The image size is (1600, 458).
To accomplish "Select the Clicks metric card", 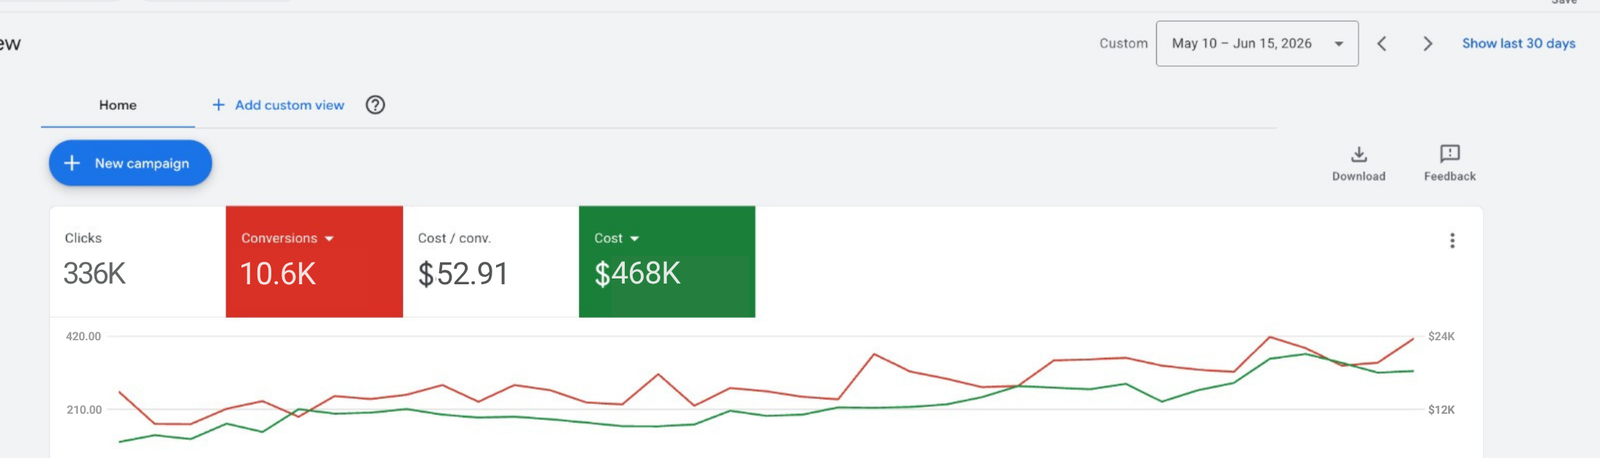I will (138, 262).
